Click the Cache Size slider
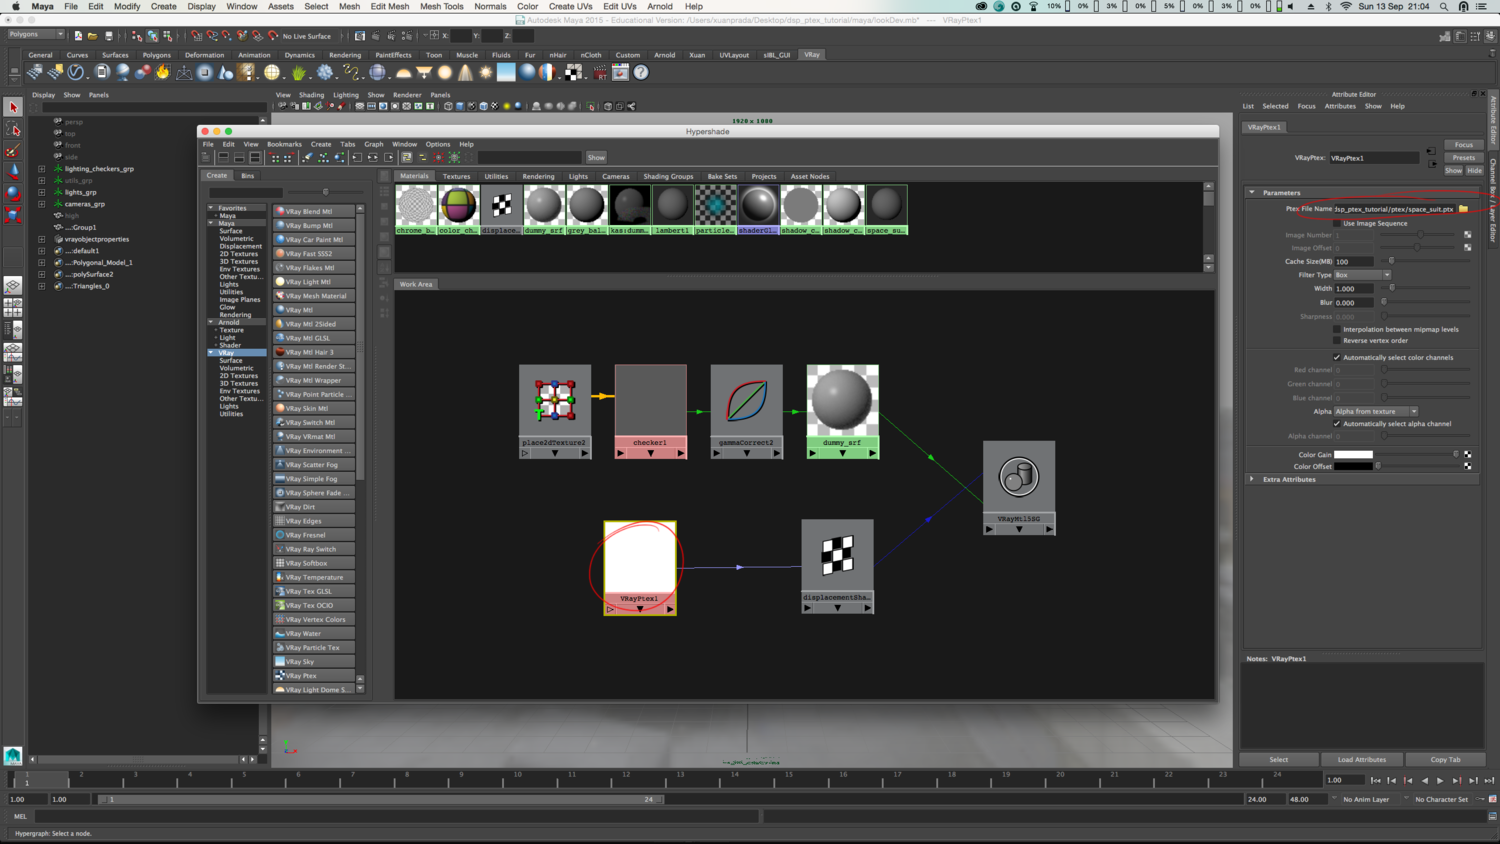Image resolution: width=1500 pixels, height=844 pixels. [x=1426, y=261]
